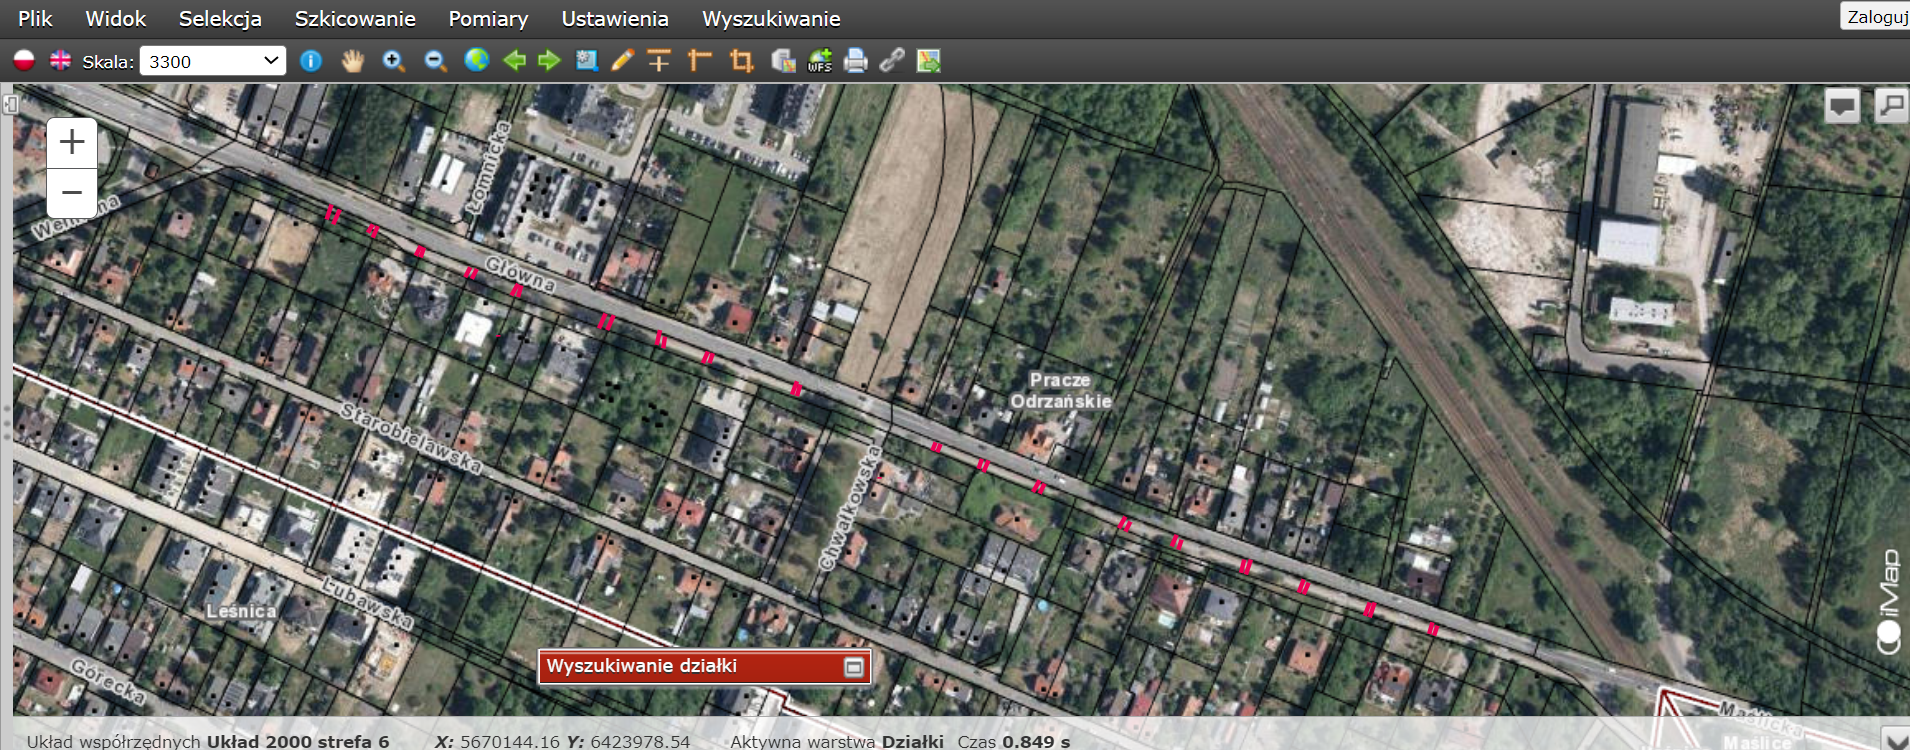The image size is (1910, 750).
Task: Click the globe full extent icon
Action: [477, 61]
